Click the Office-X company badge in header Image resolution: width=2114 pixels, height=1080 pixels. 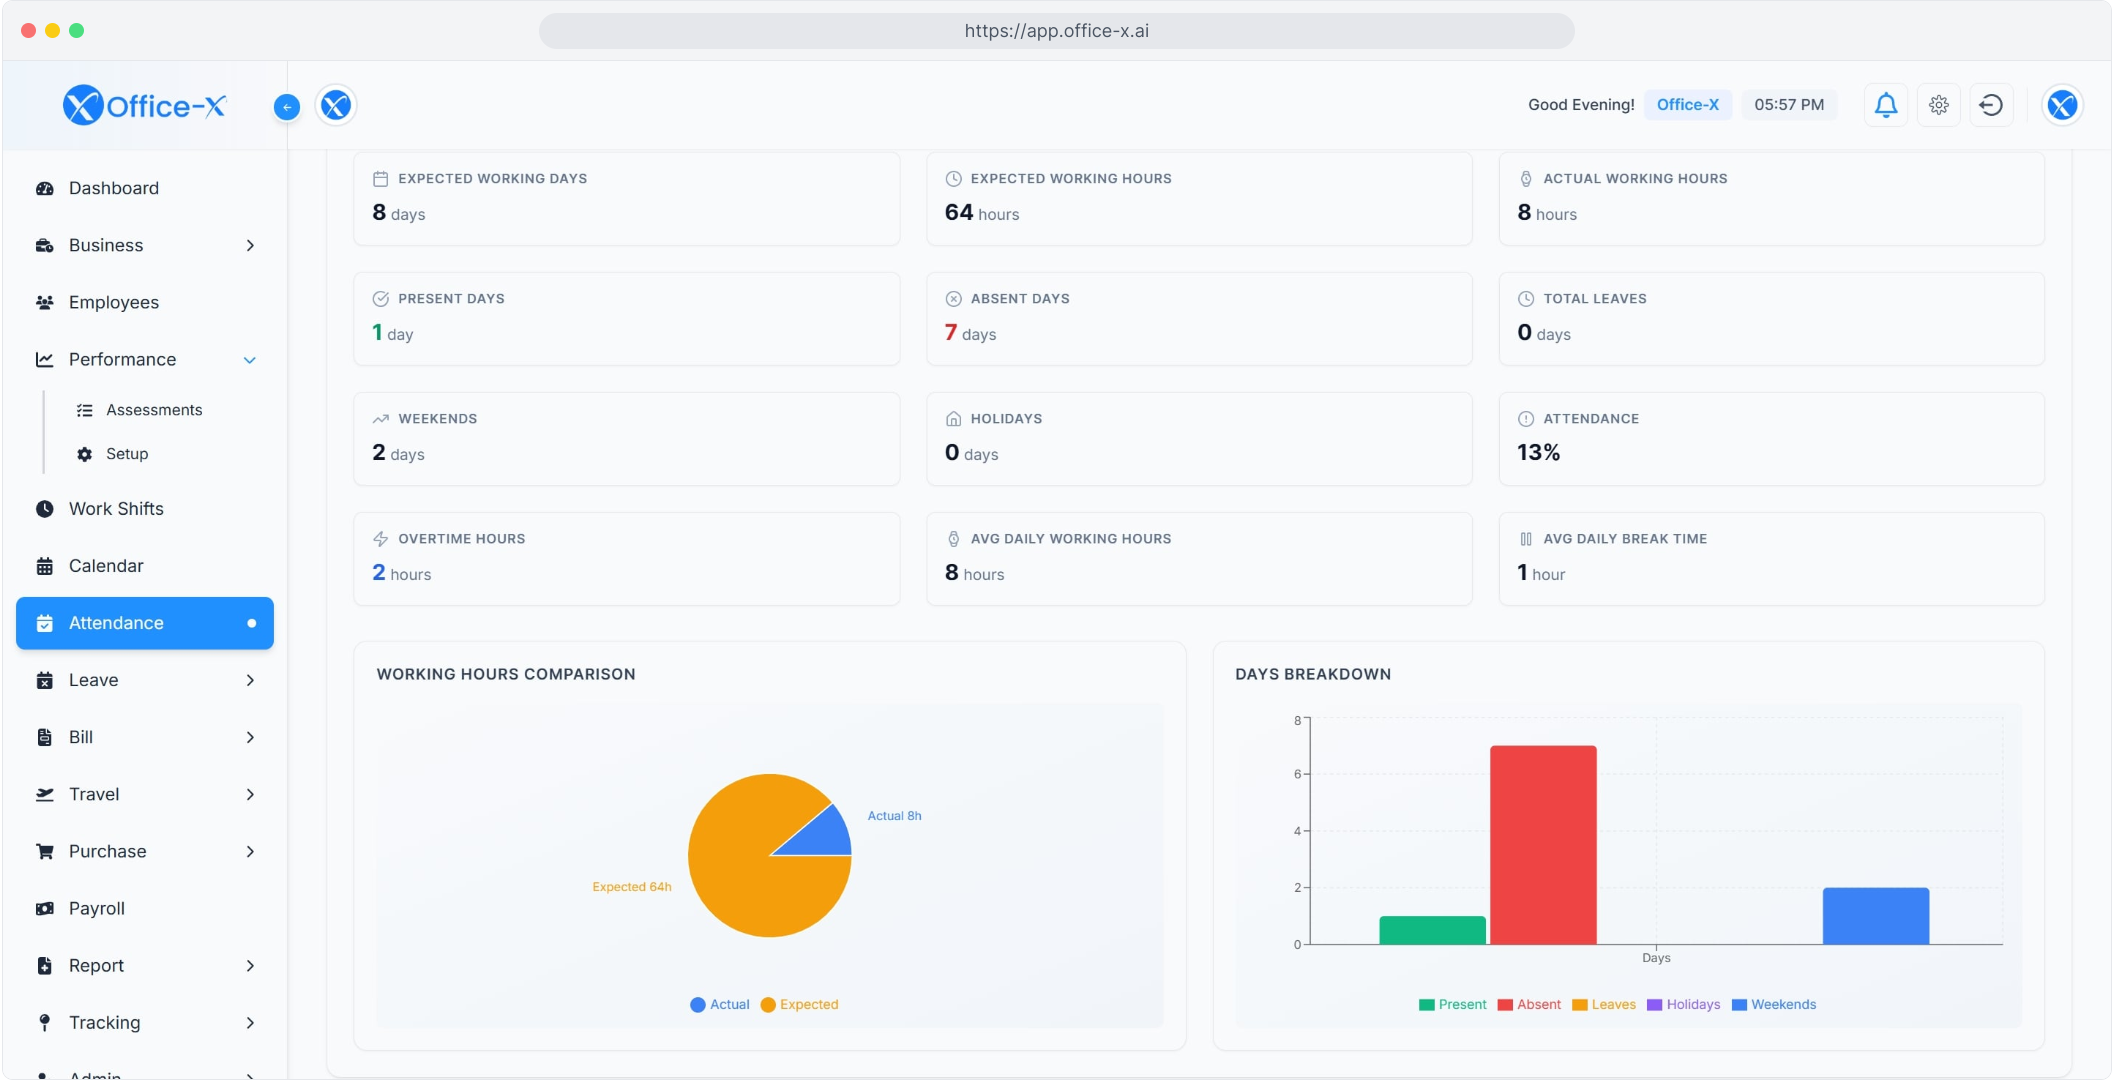coord(1687,105)
